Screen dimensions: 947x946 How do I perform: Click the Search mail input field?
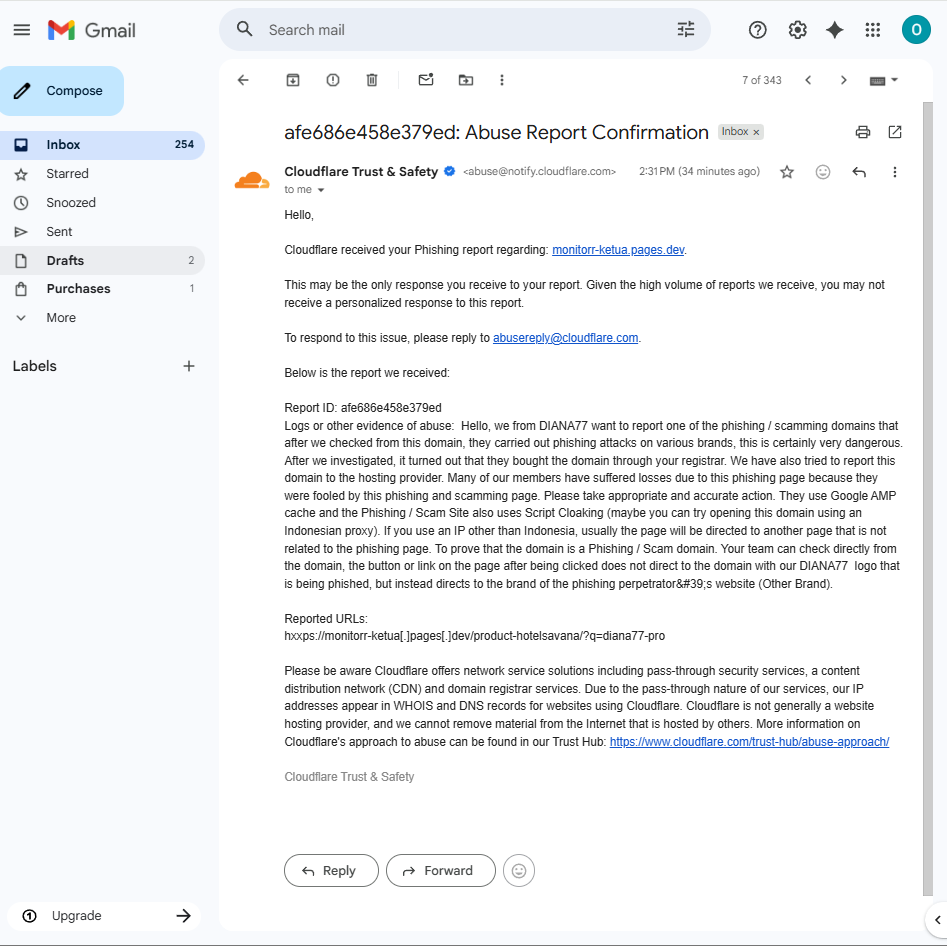point(465,30)
